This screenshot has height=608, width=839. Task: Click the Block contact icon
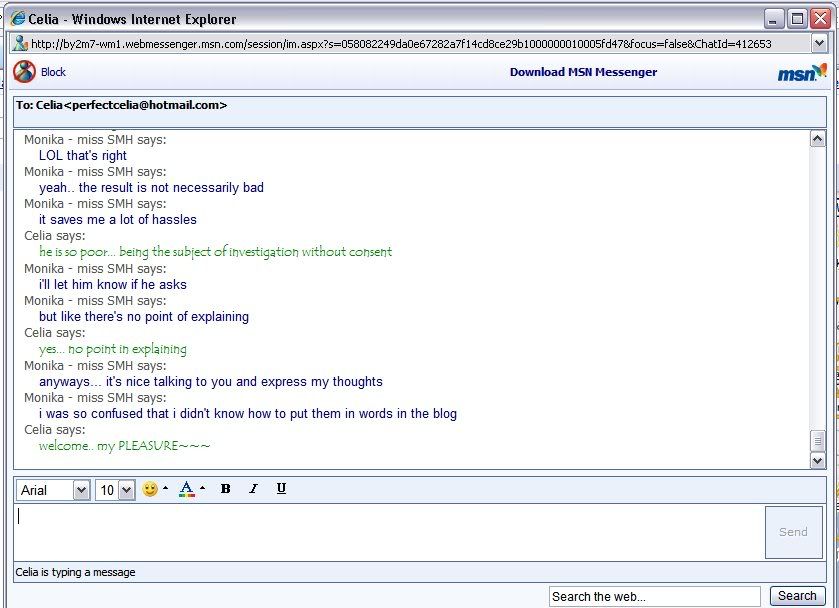click(25, 72)
